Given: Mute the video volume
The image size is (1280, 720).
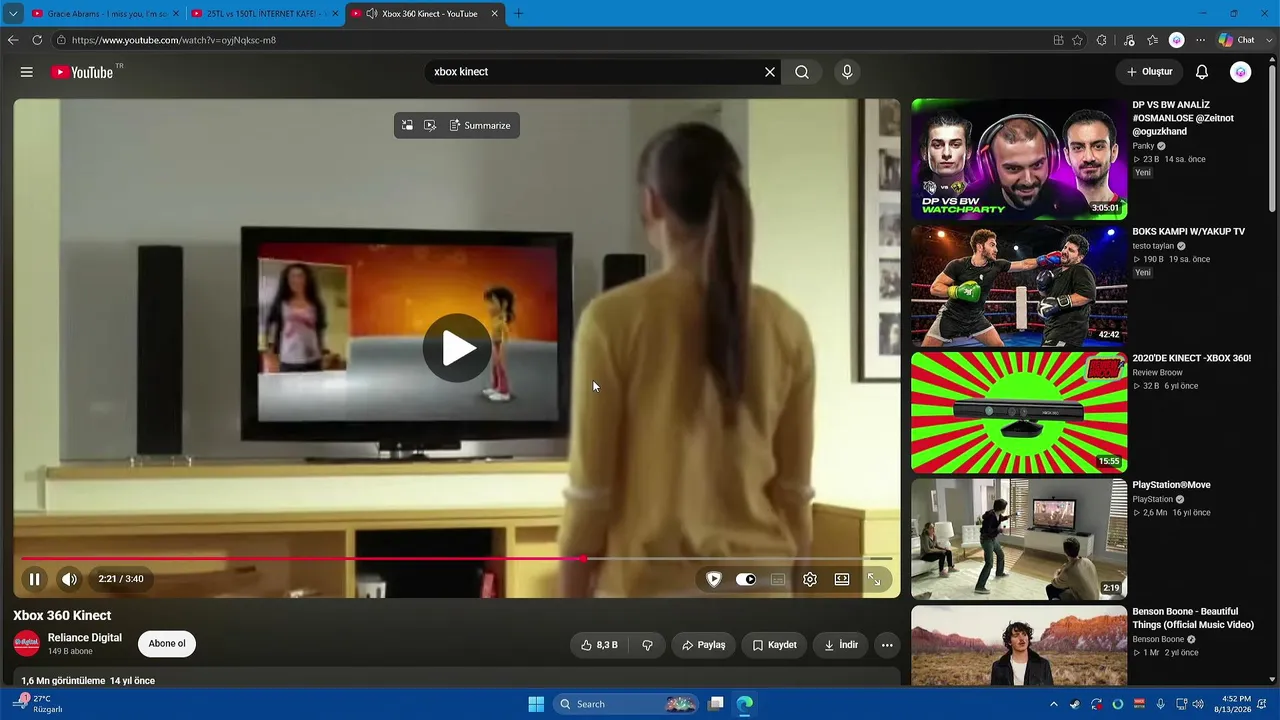Looking at the screenshot, I should (x=69, y=579).
